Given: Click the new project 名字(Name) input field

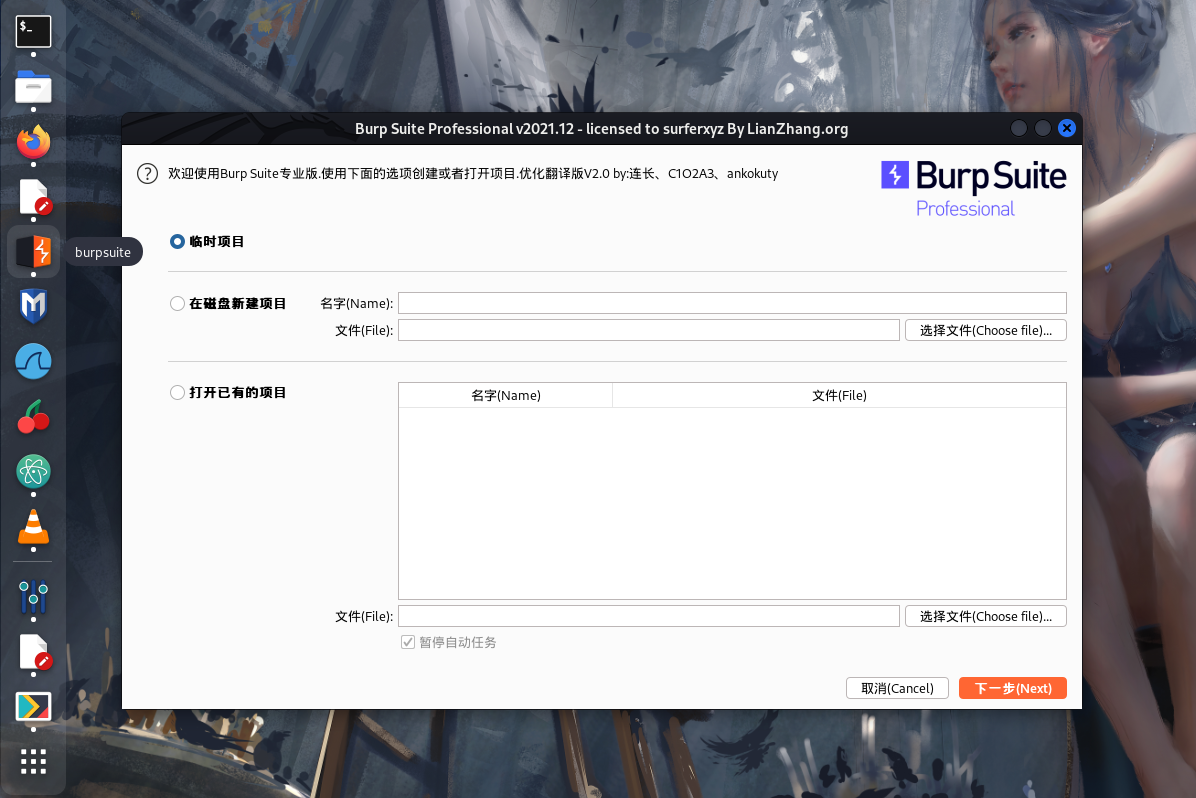Looking at the screenshot, I should click(x=732, y=303).
